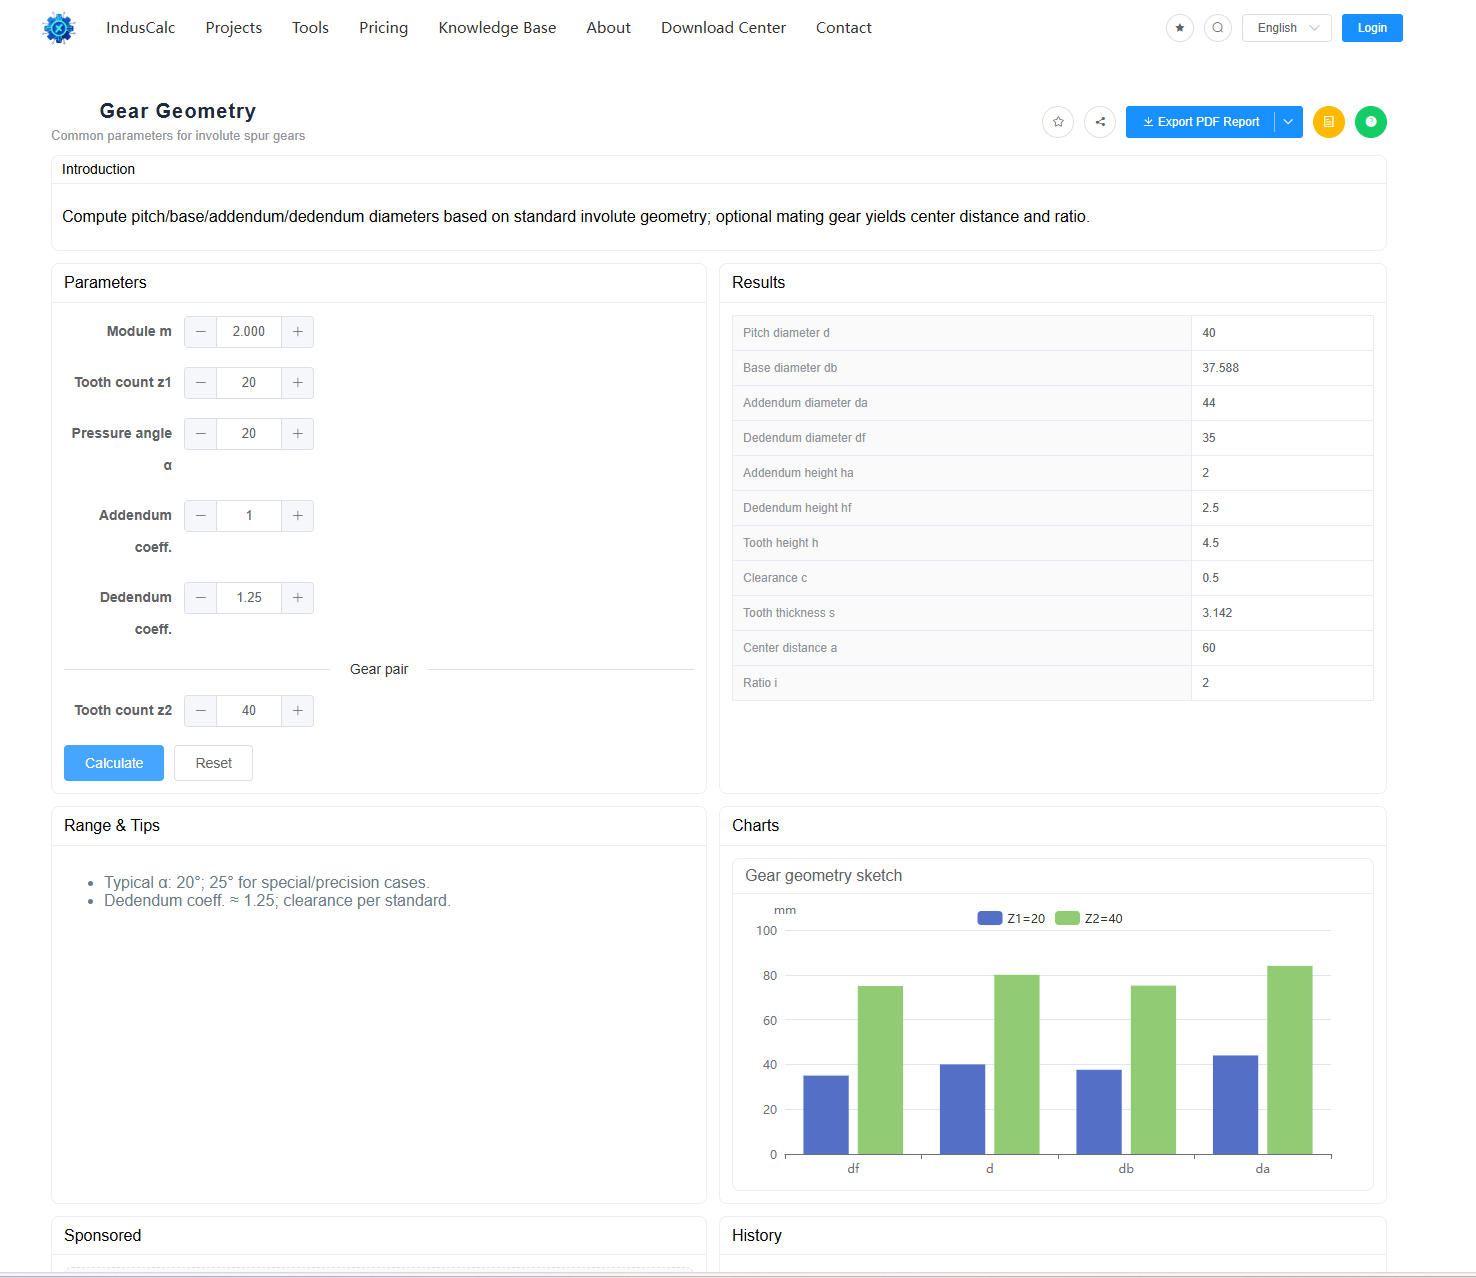Decrease Pressure angle with minus
Screen dimensions: 1476x1278
click(201, 434)
